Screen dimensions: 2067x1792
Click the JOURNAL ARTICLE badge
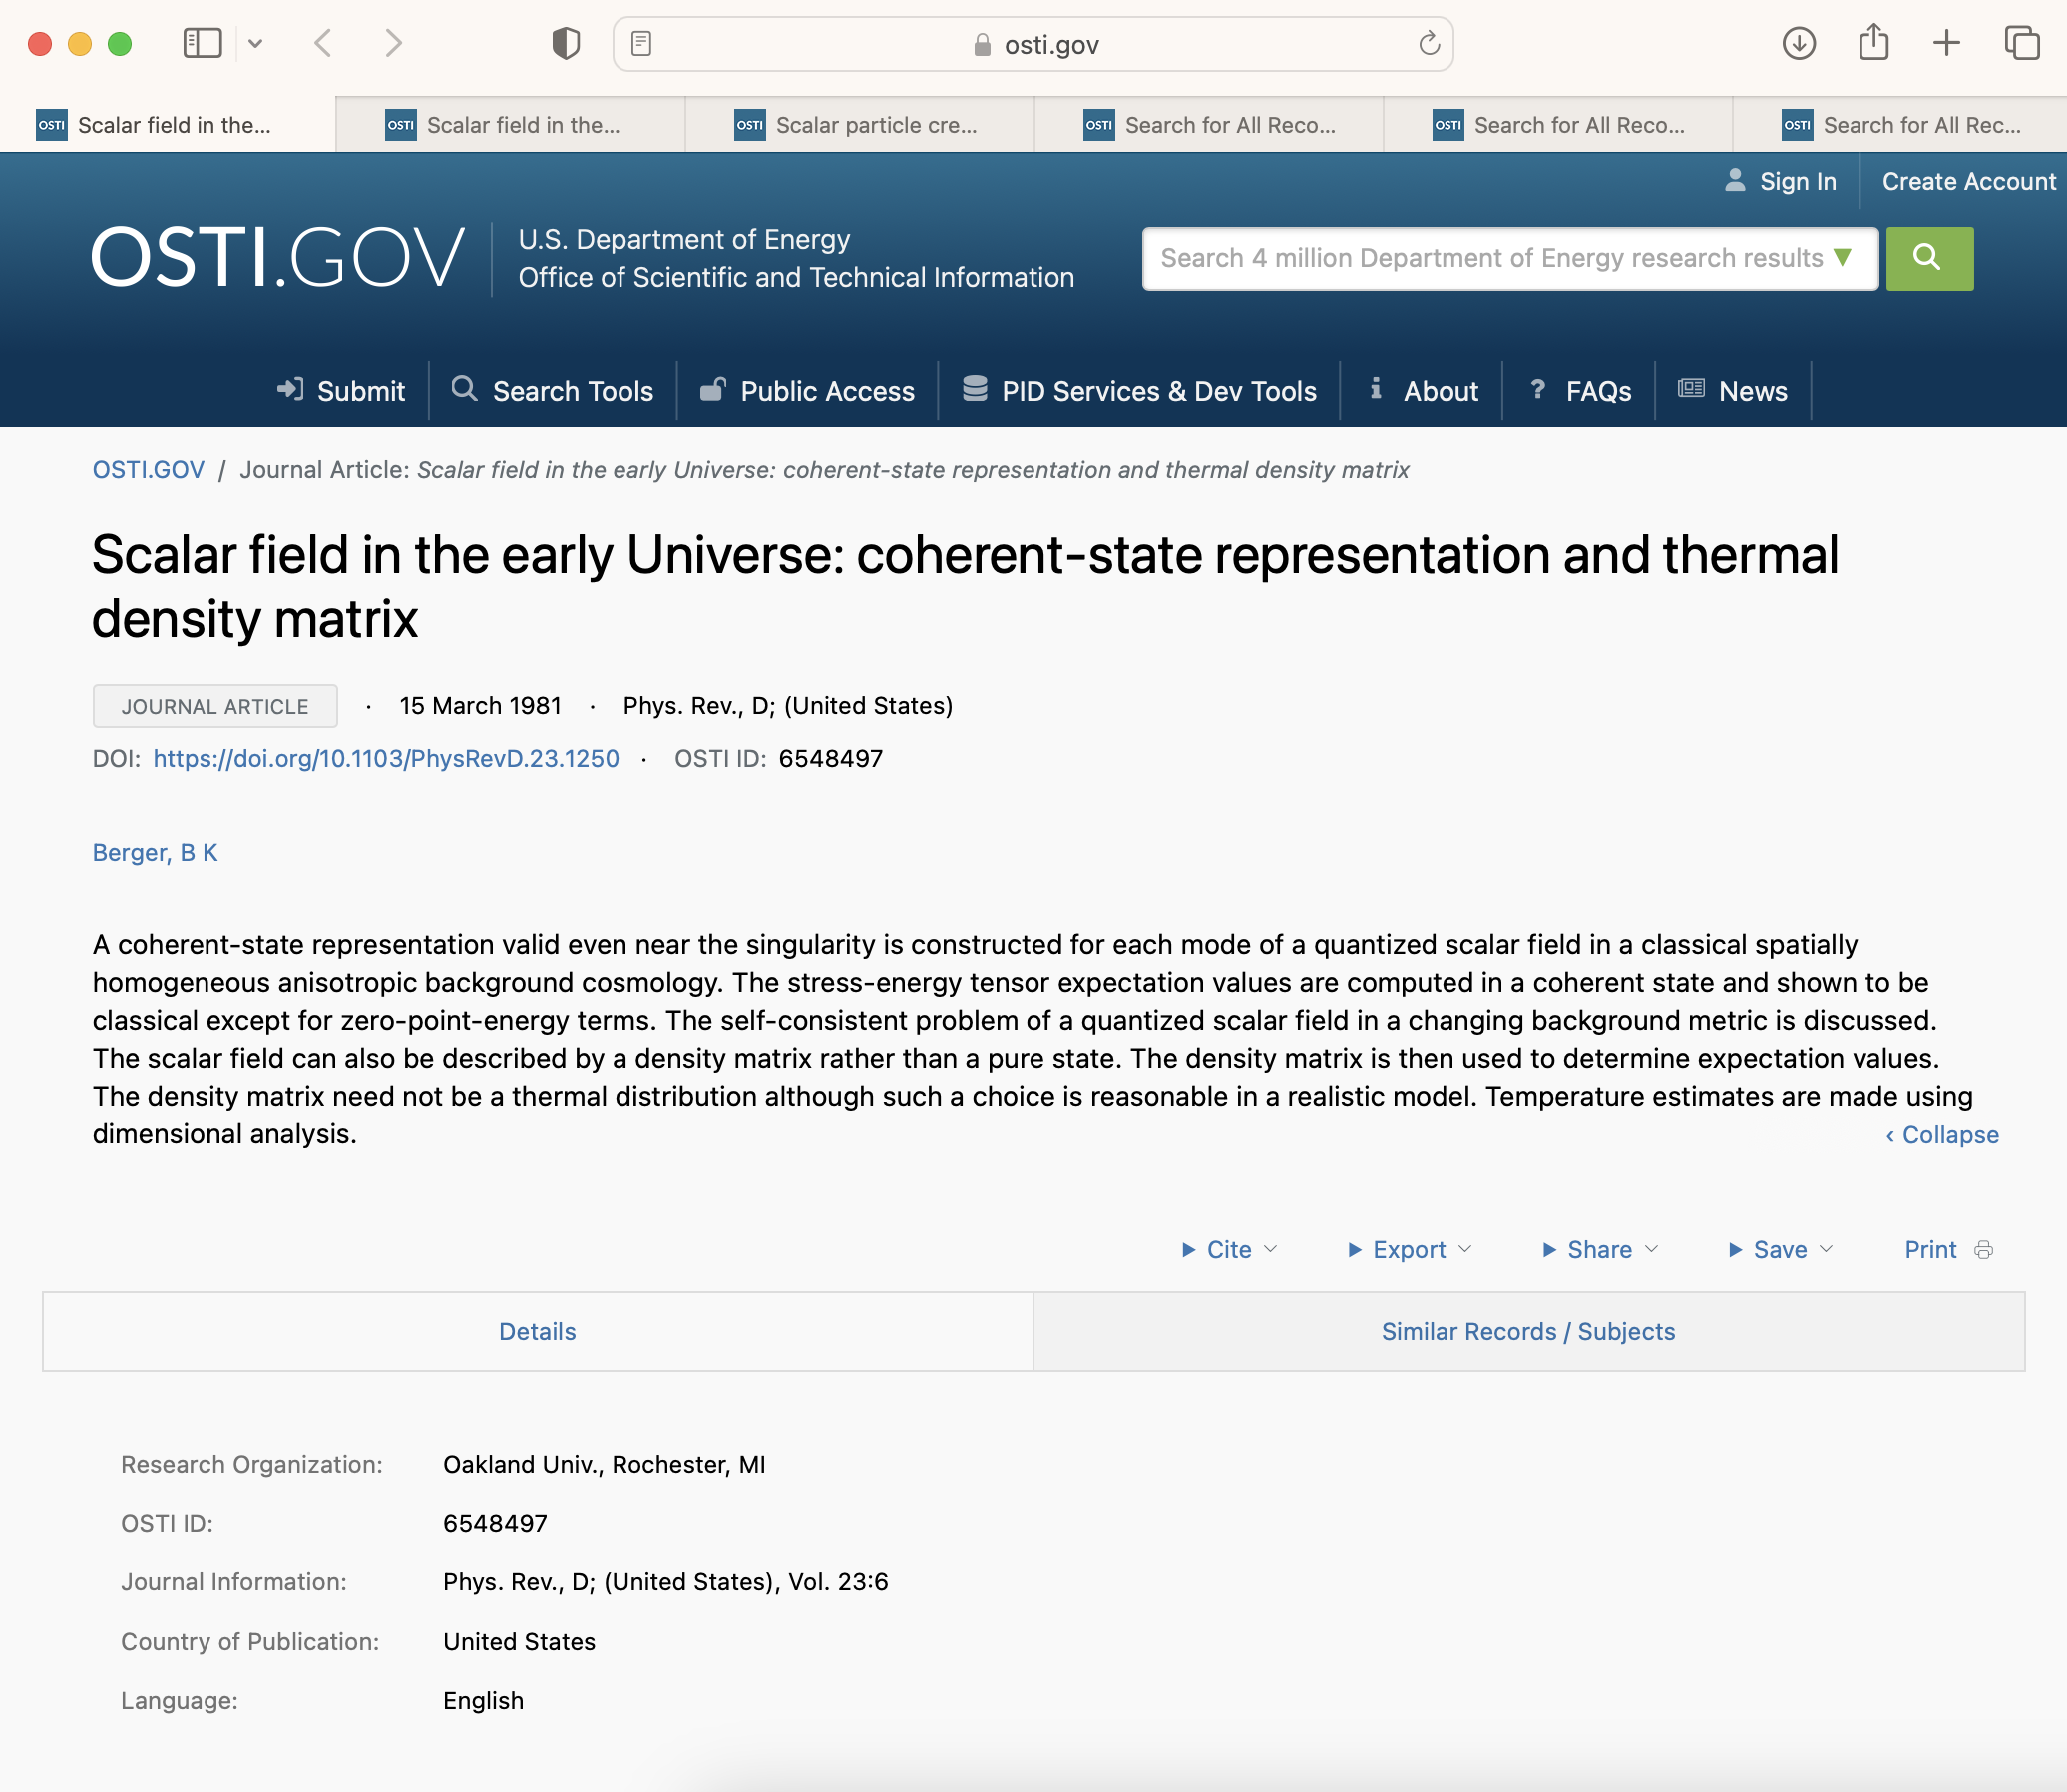coord(215,707)
